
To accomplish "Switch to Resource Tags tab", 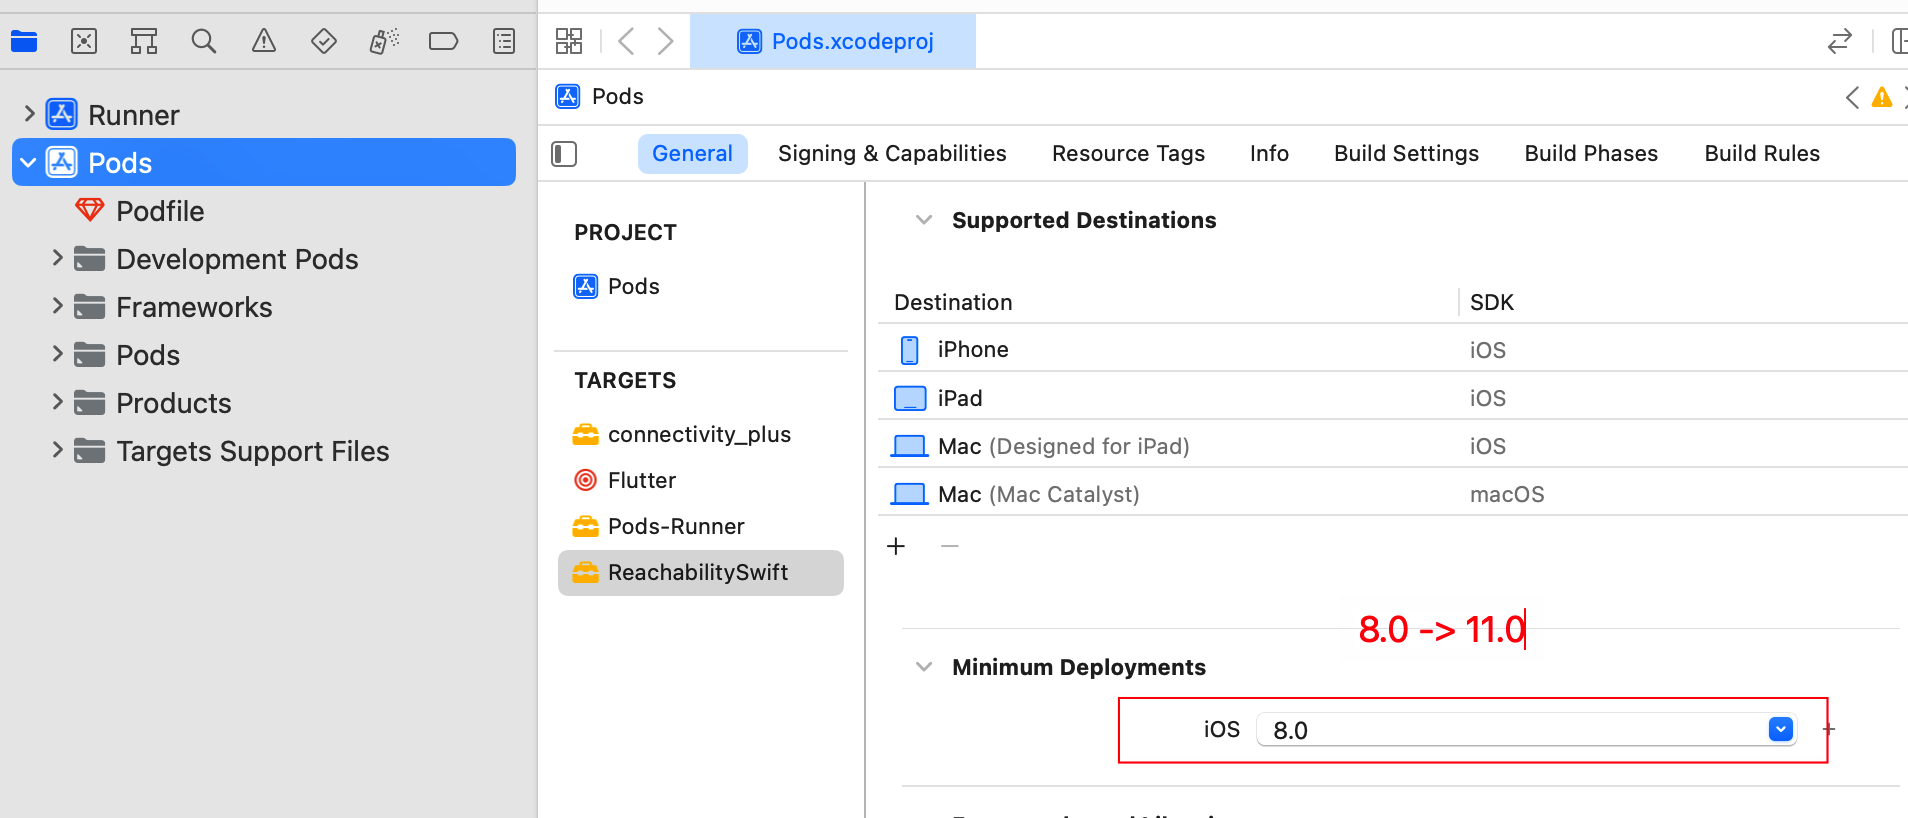I will click(x=1128, y=154).
